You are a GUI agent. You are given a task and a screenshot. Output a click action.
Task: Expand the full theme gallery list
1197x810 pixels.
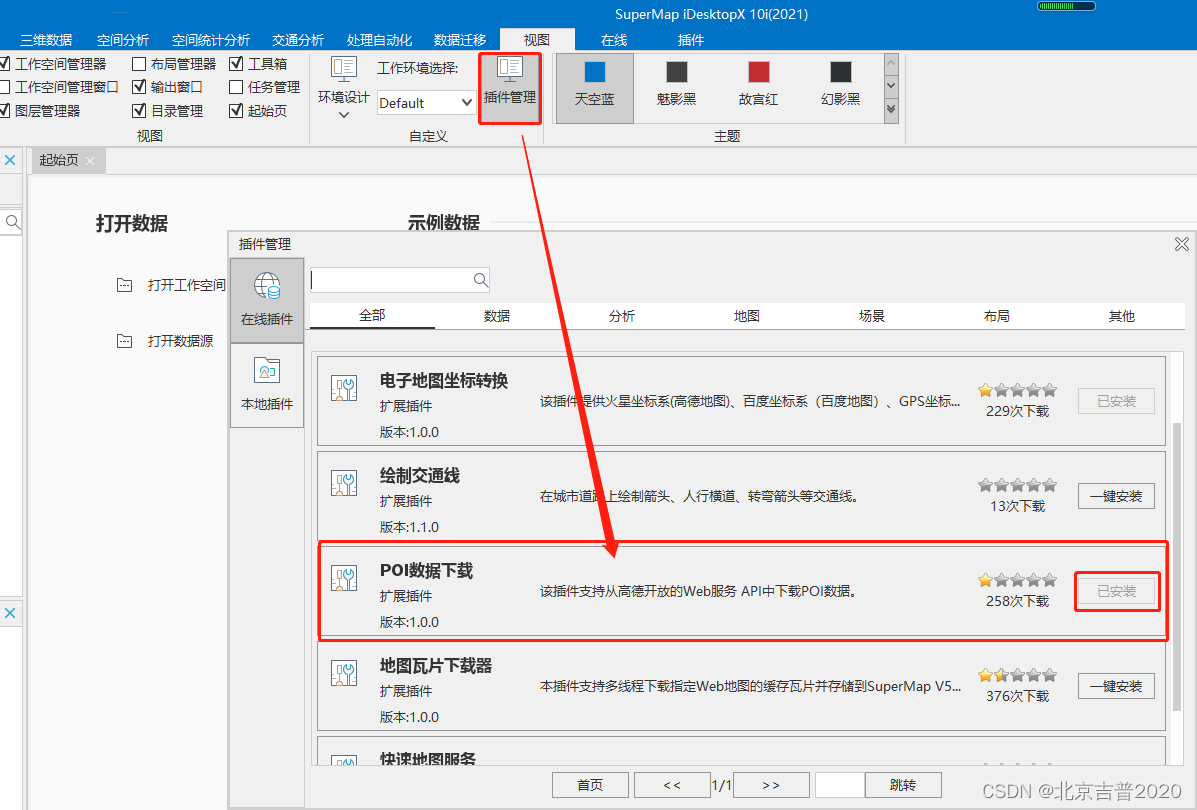[891, 110]
